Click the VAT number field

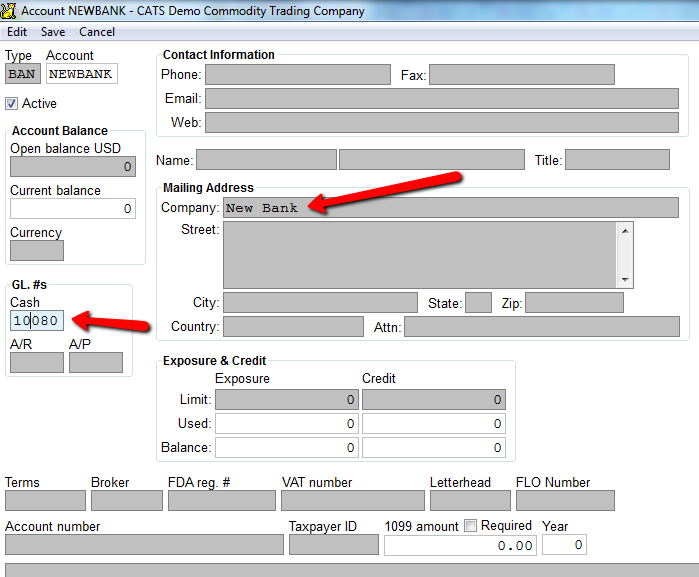tap(353, 500)
